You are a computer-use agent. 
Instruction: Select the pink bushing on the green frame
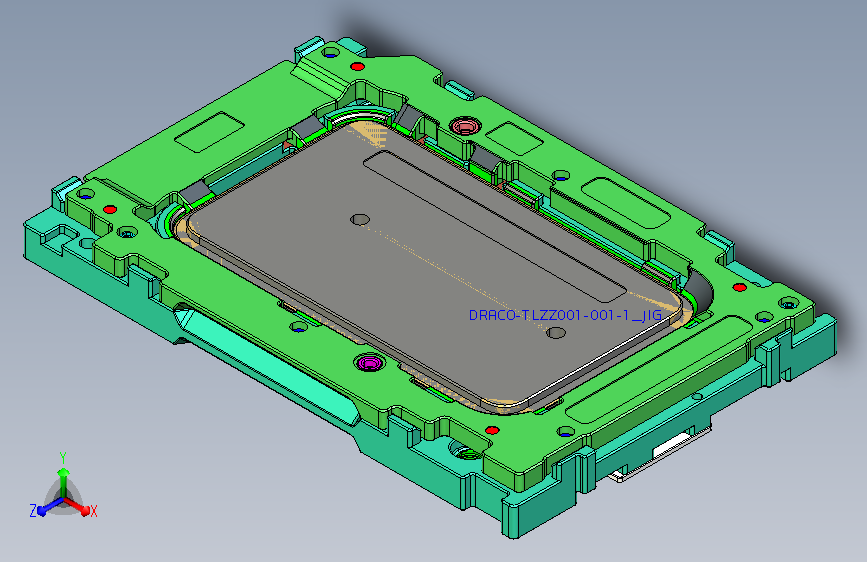click(x=464, y=126)
